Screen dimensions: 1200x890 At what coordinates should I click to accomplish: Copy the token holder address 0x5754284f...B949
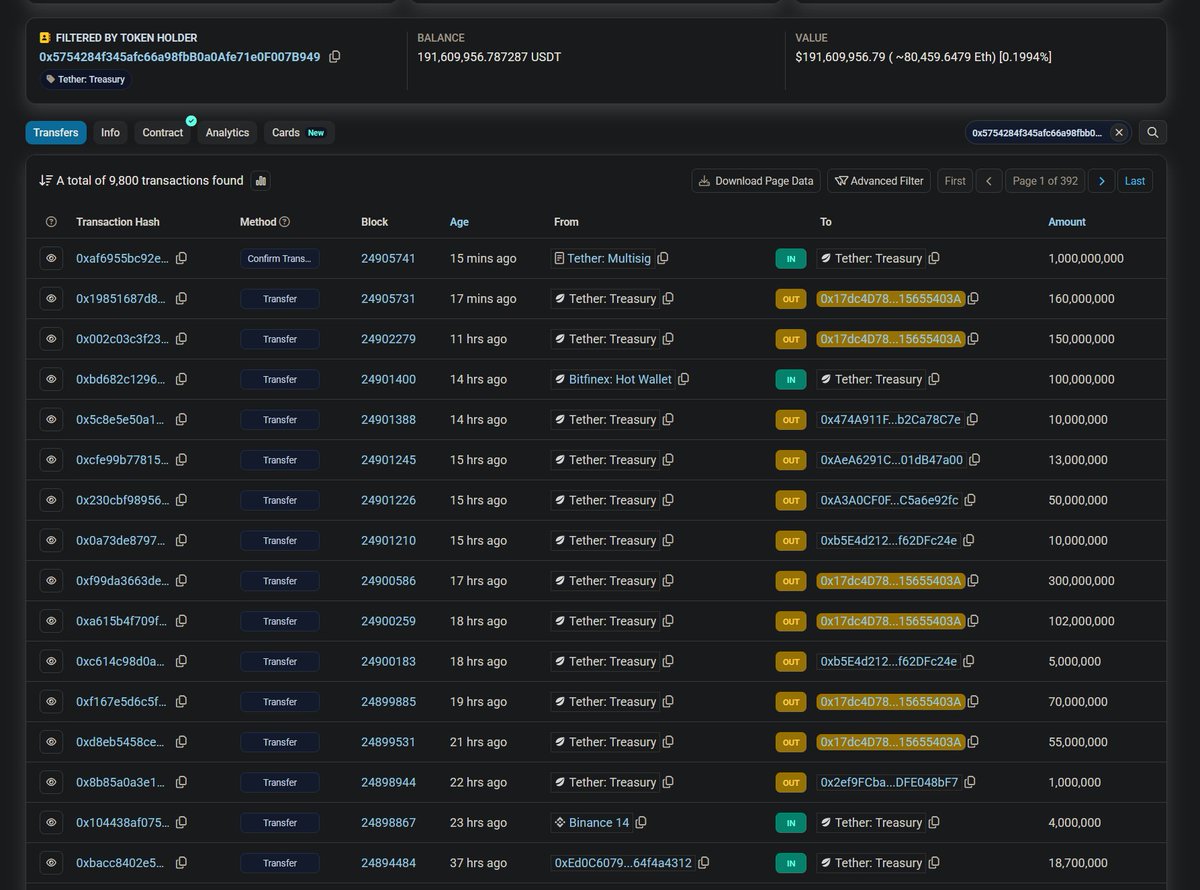(x=335, y=57)
